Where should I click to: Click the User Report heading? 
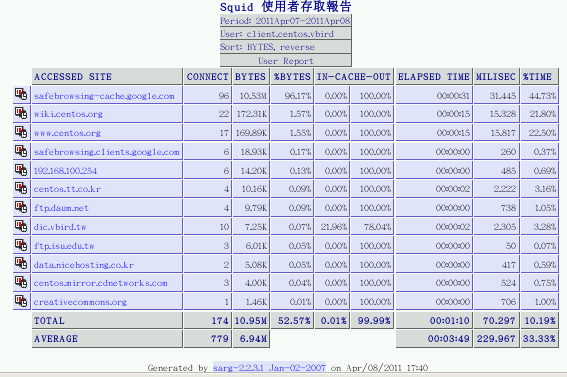(285, 61)
